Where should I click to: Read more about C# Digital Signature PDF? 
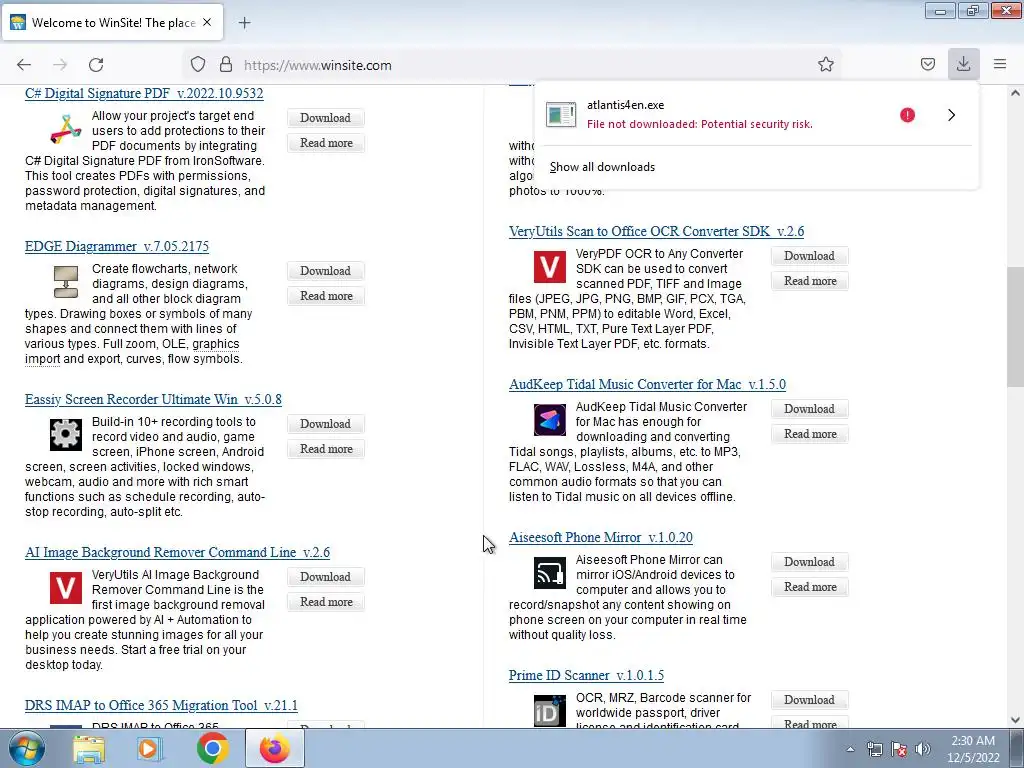coord(326,143)
